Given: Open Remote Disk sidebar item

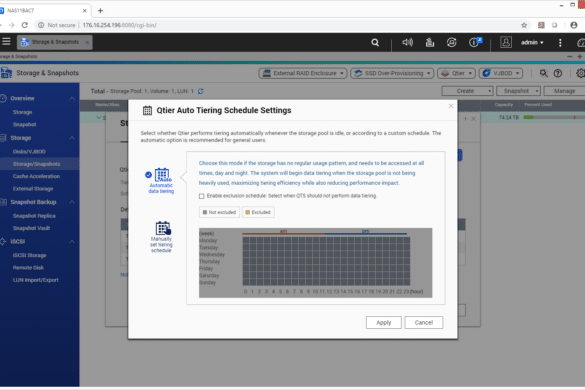Looking at the screenshot, I should click(x=28, y=268).
